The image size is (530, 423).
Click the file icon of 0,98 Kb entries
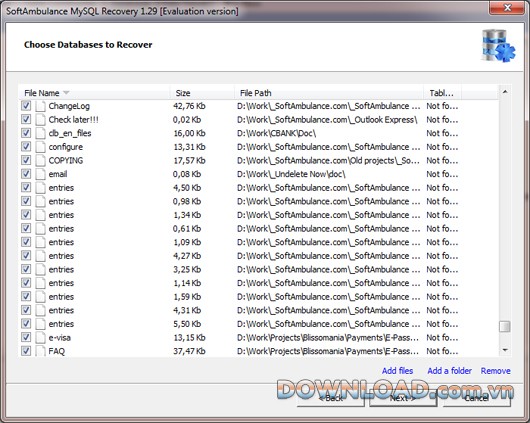point(40,201)
